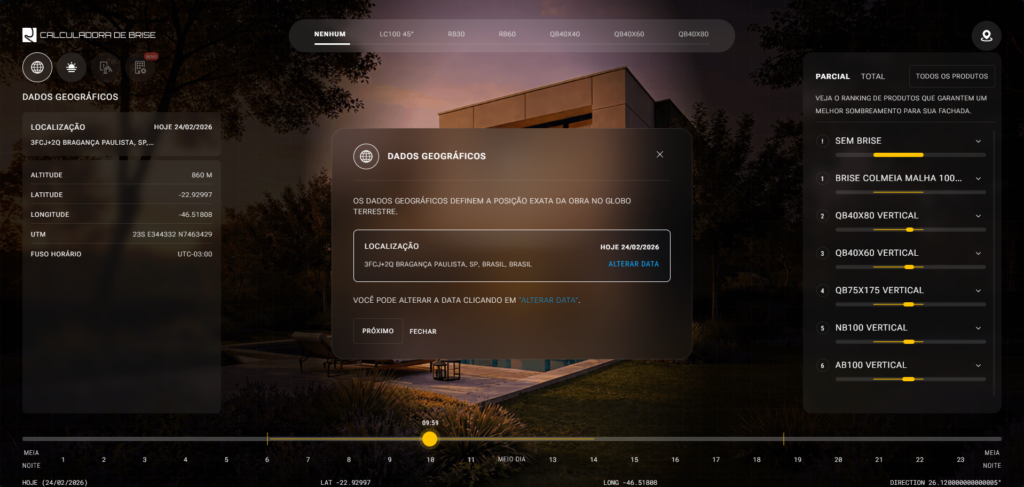Click the SEM BRISE shading bar
The image size is (1024, 487).
[910, 155]
